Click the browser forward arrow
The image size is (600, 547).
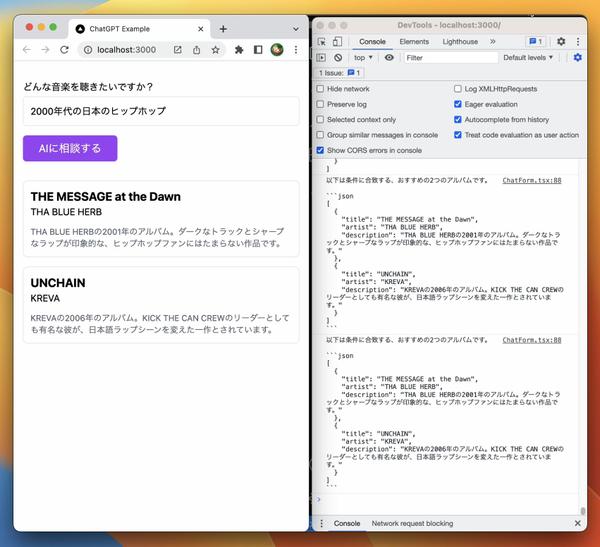45,50
